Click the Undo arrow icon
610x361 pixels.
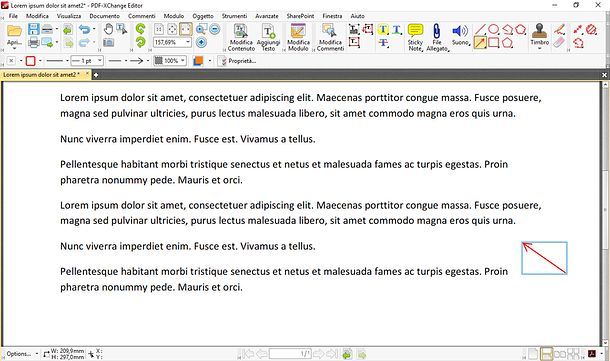point(84,29)
